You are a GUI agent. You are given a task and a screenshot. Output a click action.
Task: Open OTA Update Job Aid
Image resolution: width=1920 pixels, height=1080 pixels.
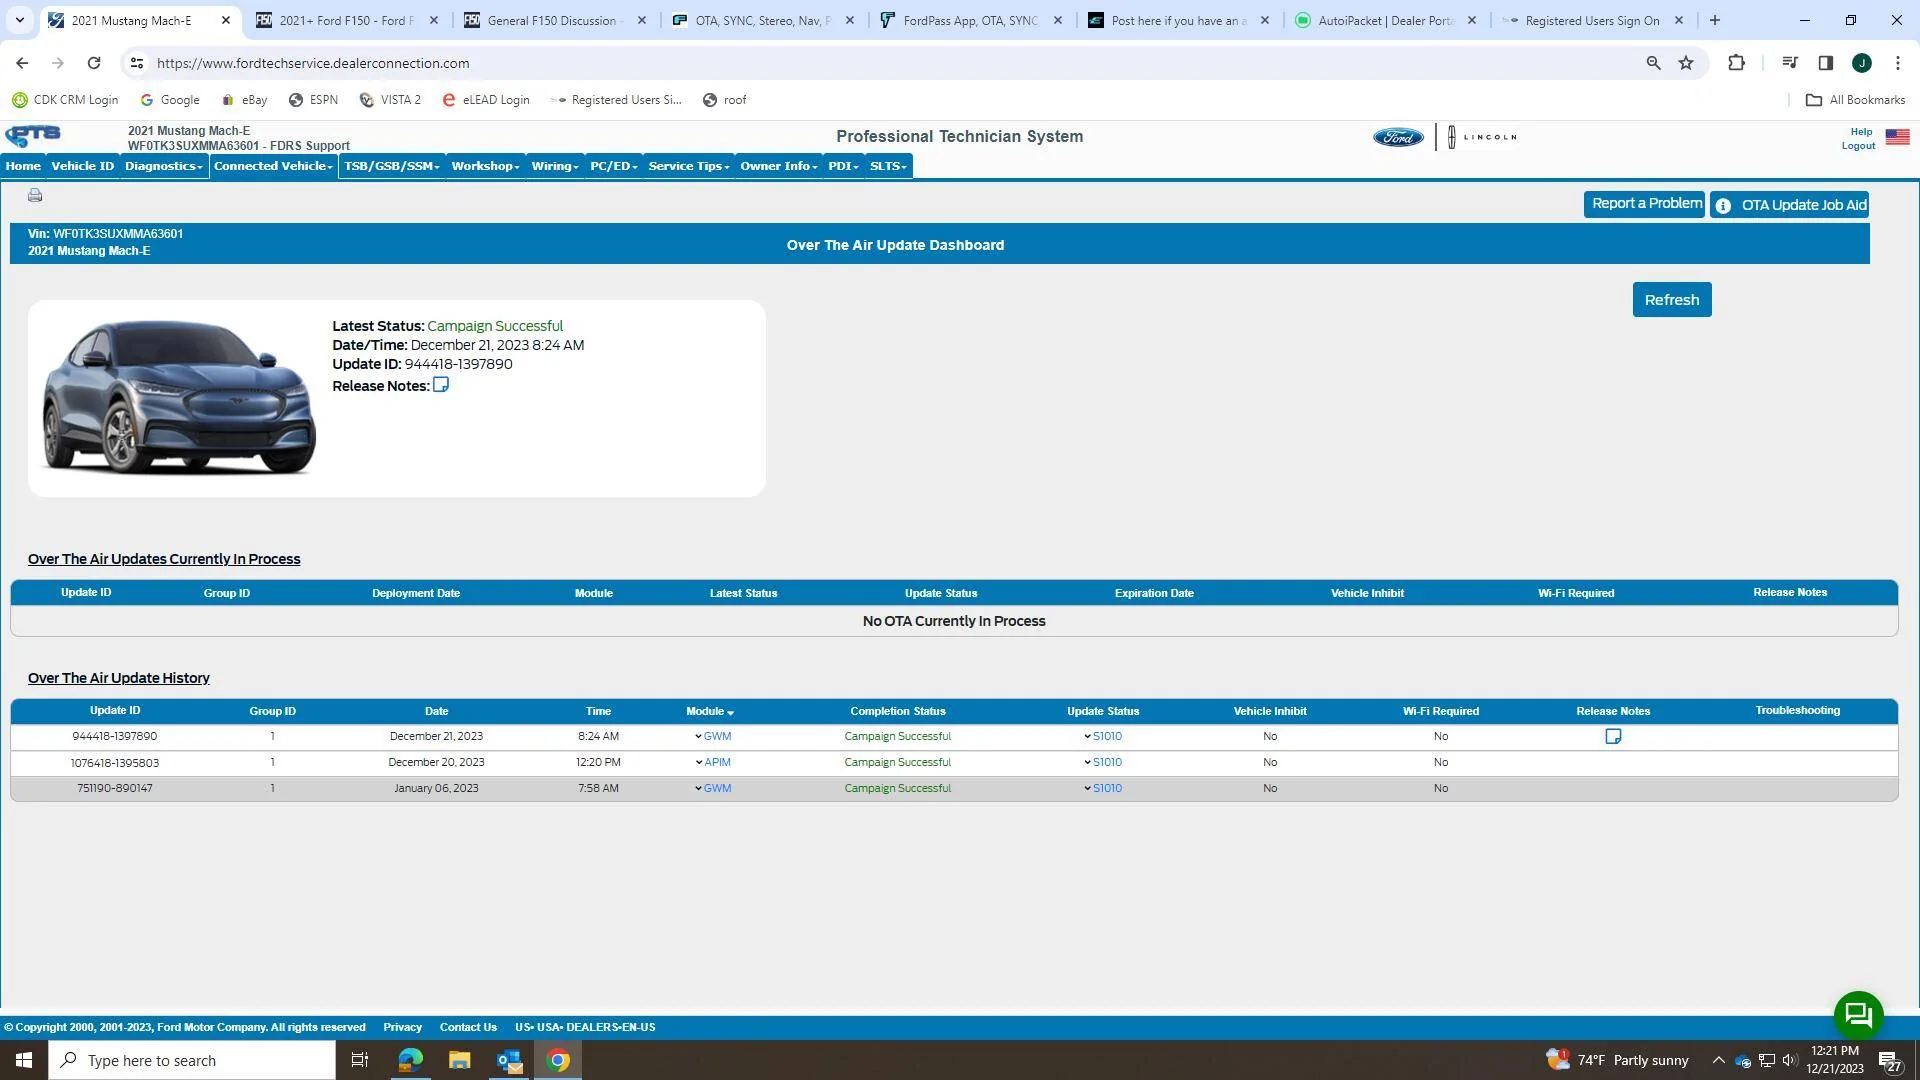[x=1789, y=205]
